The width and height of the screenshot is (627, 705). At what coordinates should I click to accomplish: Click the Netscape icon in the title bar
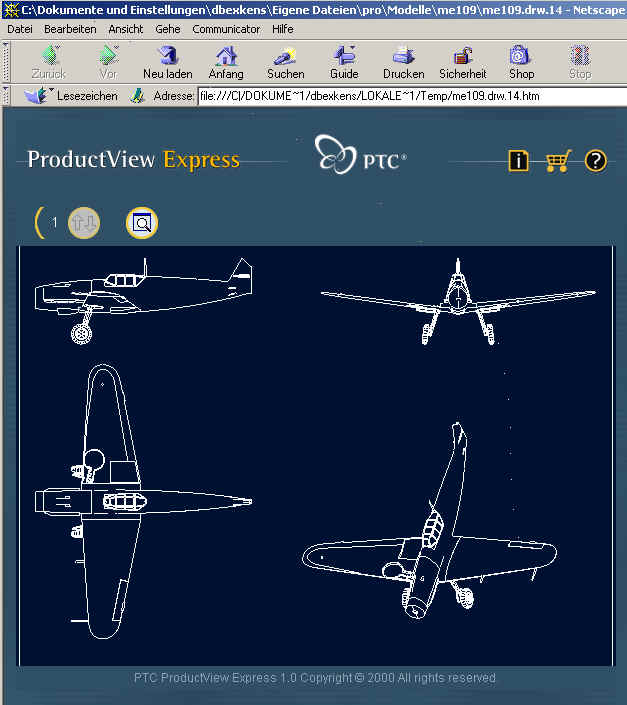(x=11, y=9)
